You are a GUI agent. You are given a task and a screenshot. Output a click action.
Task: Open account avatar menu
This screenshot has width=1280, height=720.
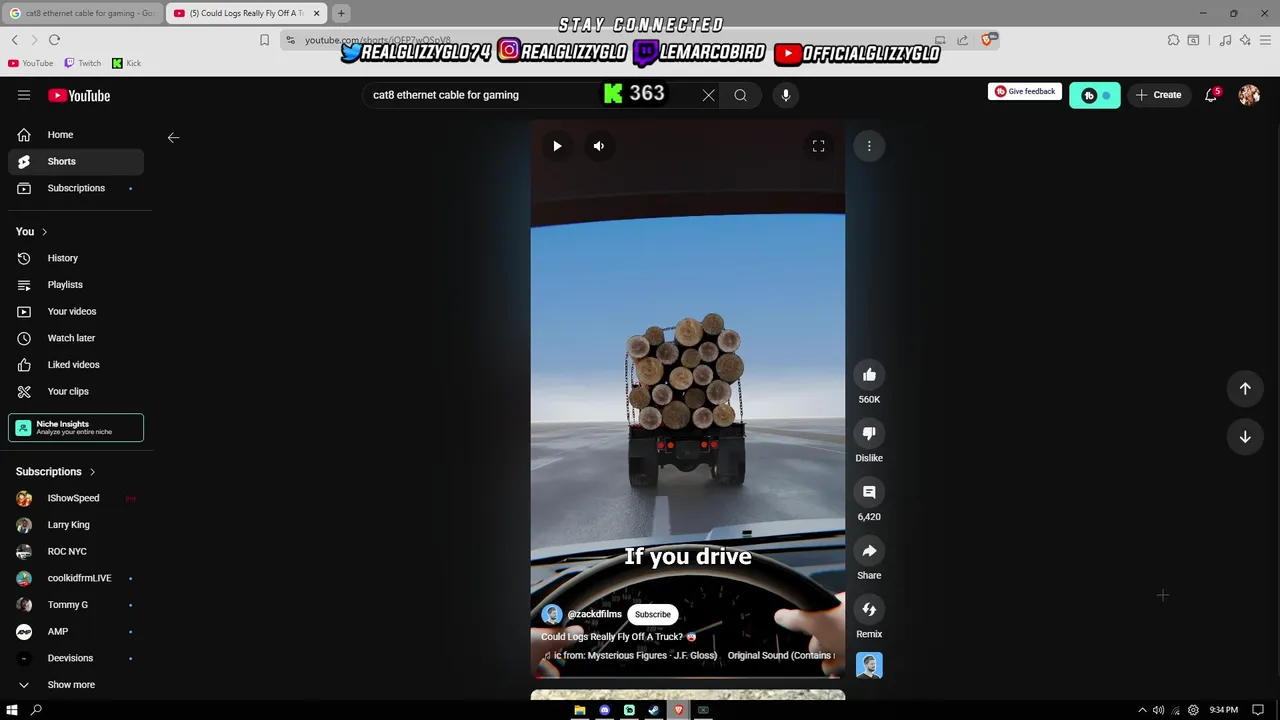coord(1249,95)
